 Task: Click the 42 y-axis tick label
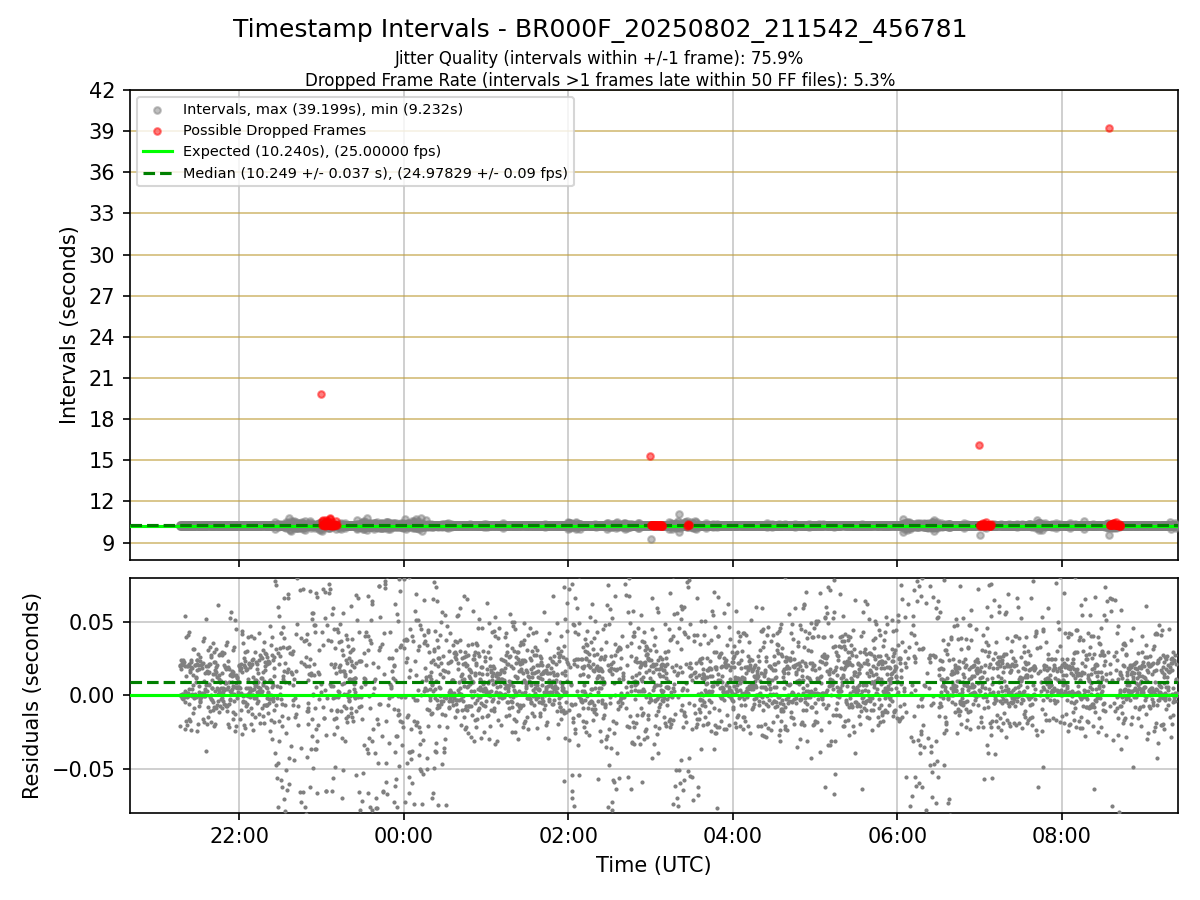(x=103, y=90)
